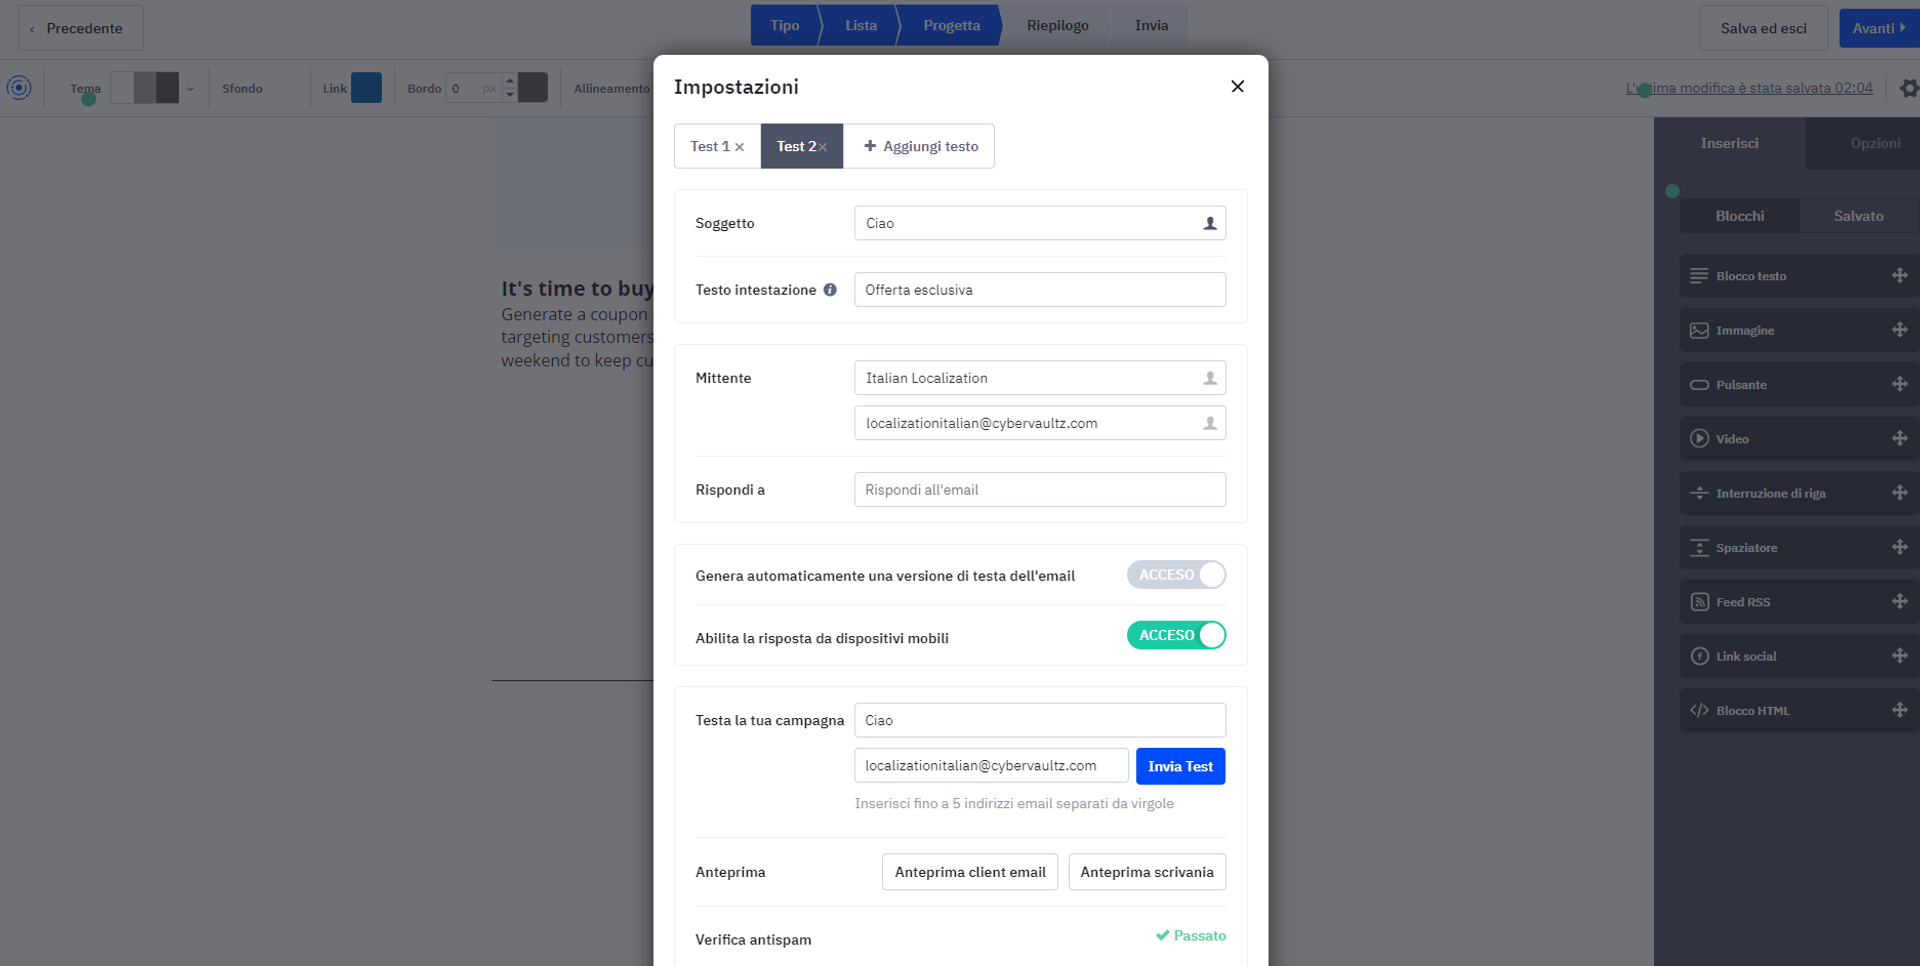Select the Riepilogo step in the wizard
Screen dimensions: 1920x966
click(x=1057, y=25)
